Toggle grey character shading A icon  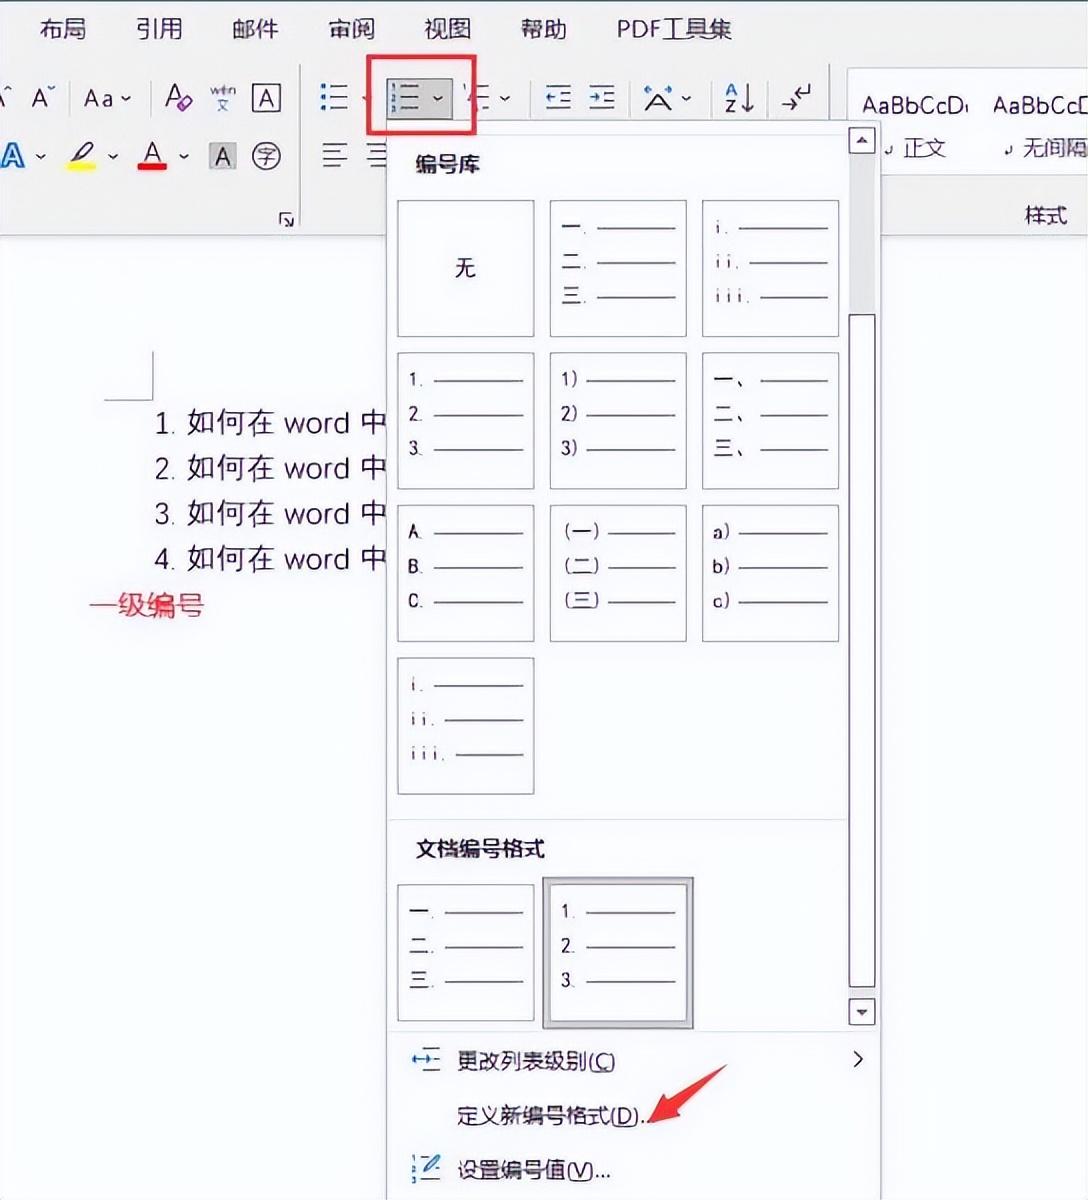[x=222, y=156]
